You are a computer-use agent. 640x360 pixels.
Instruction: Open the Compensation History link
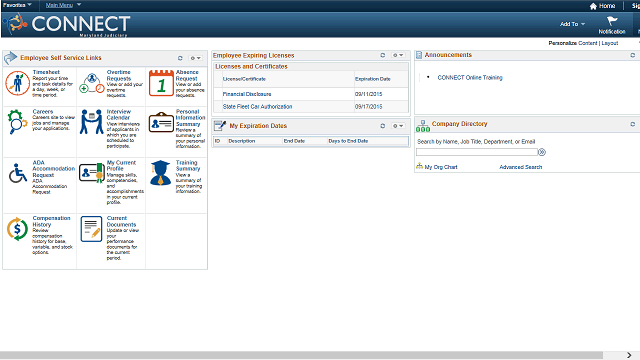(51, 221)
